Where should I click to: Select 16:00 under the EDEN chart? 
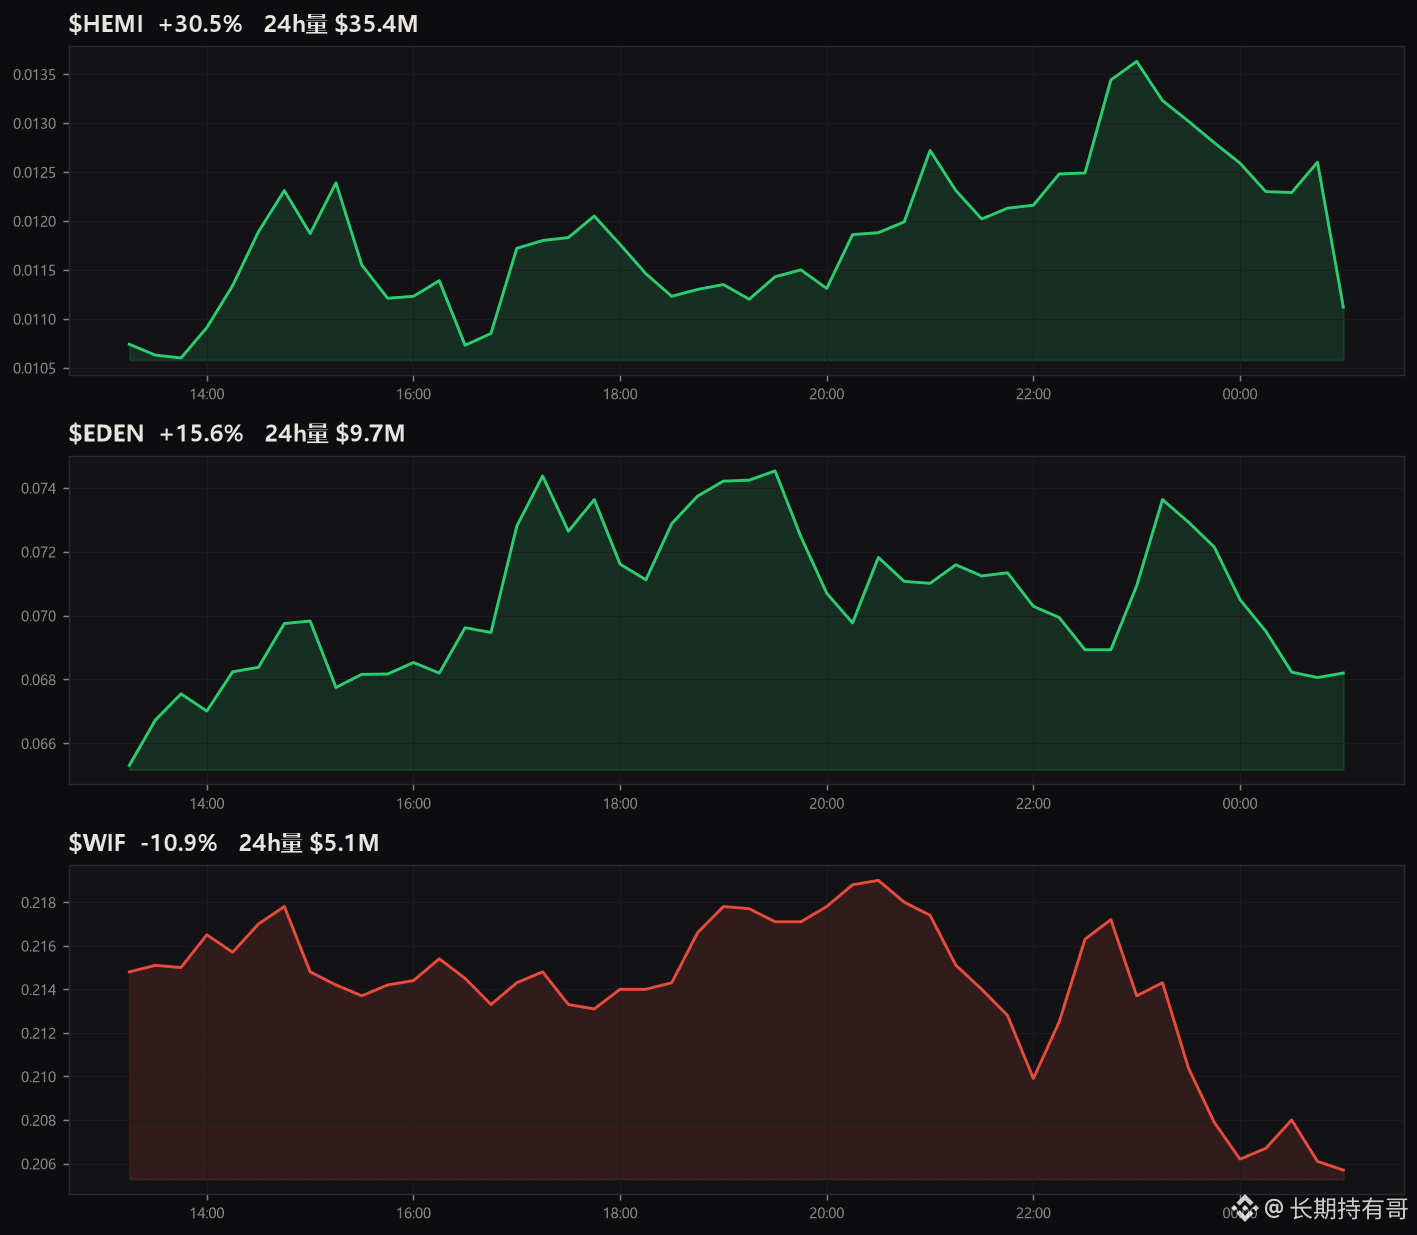[413, 804]
